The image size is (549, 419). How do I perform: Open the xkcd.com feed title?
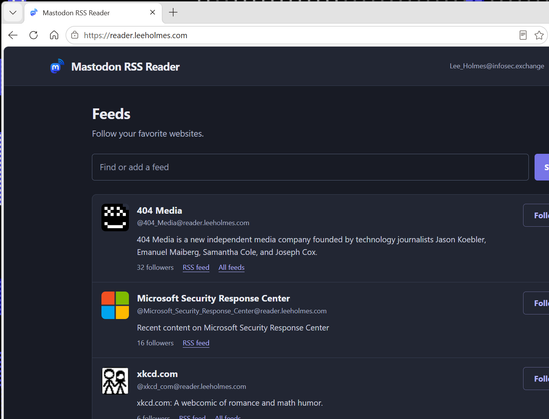click(x=157, y=374)
